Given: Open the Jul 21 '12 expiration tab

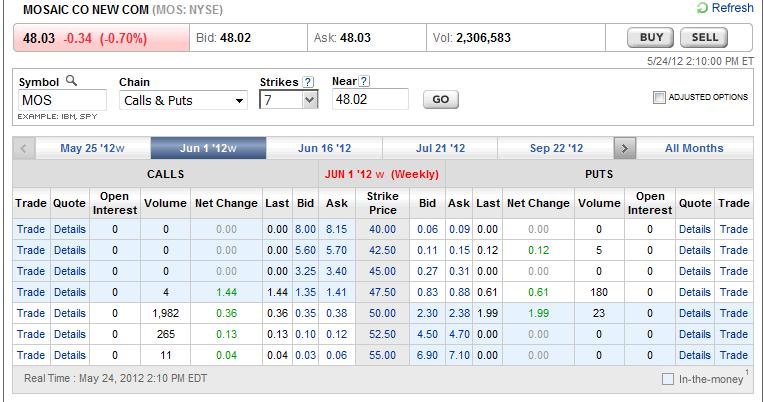Looking at the screenshot, I should point(441,148).
